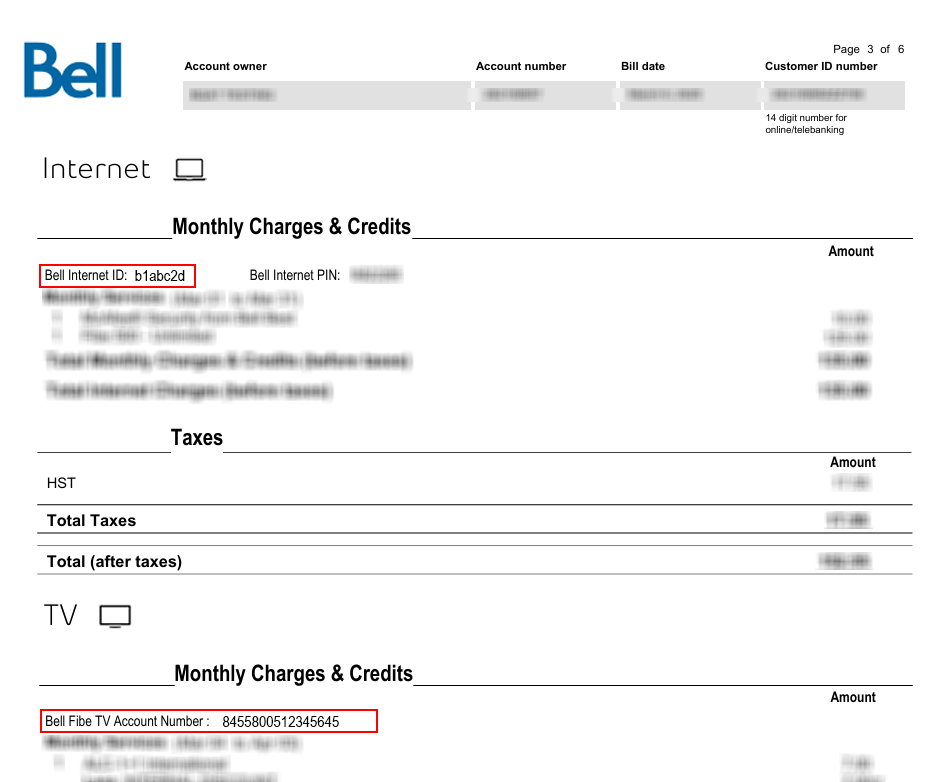Click the television icon beside TV
This screenshot has width=951, height=782.
[115, 616]
